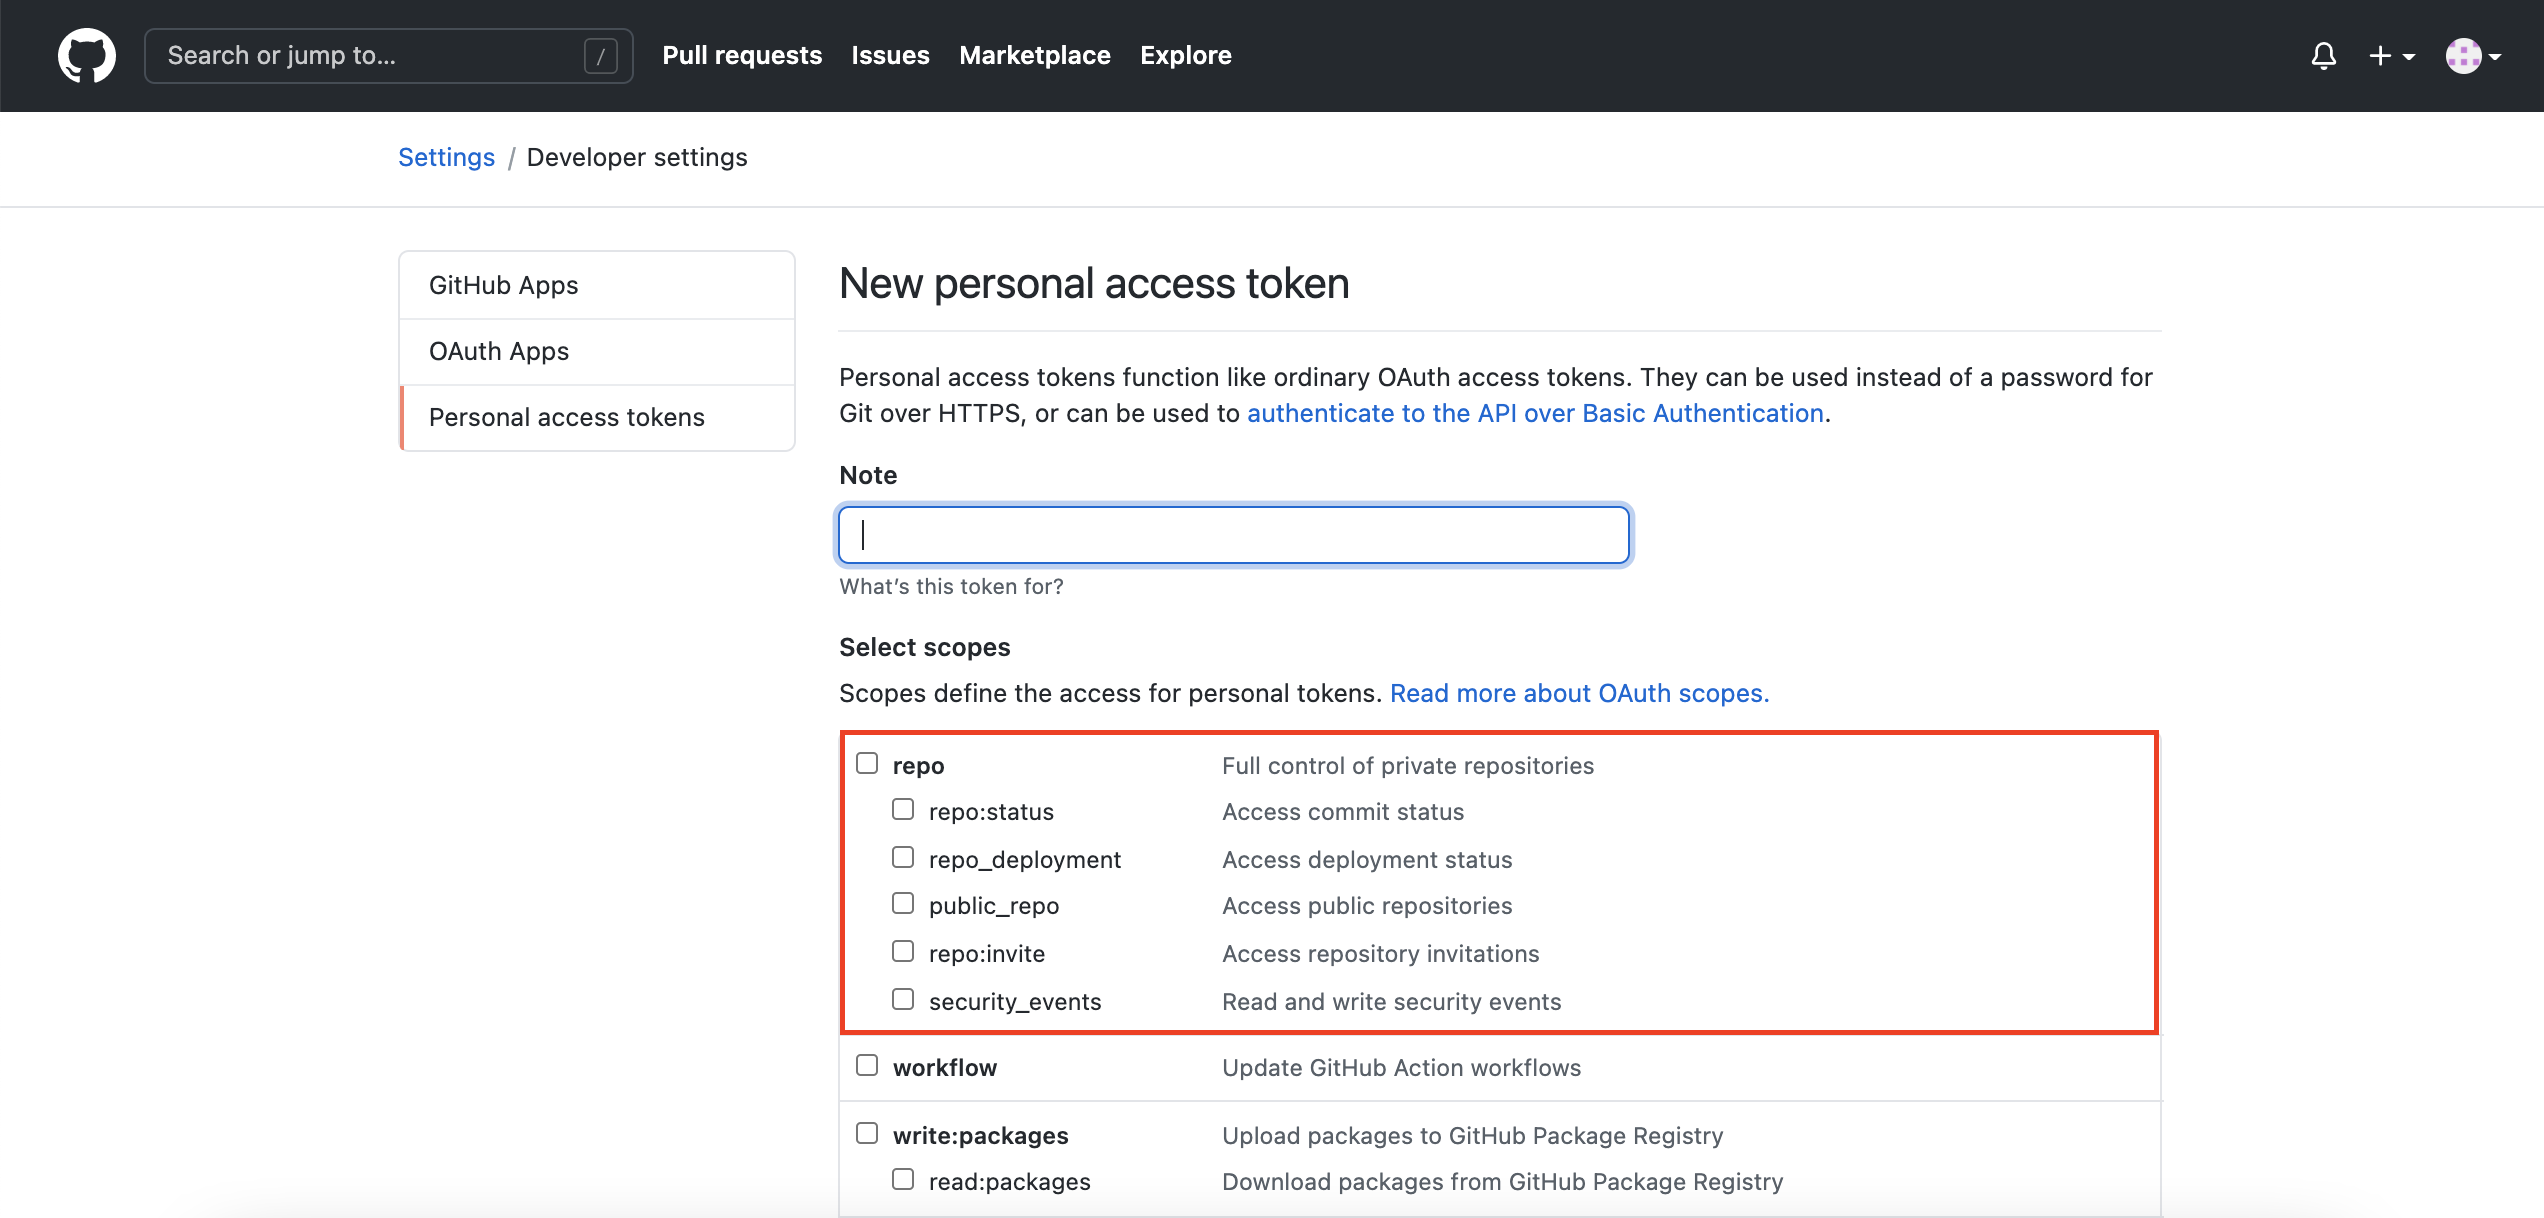Viewport: 2544px width, 1218px height.
Task: Click the GitHub Octocat logo
Action: 87,55
